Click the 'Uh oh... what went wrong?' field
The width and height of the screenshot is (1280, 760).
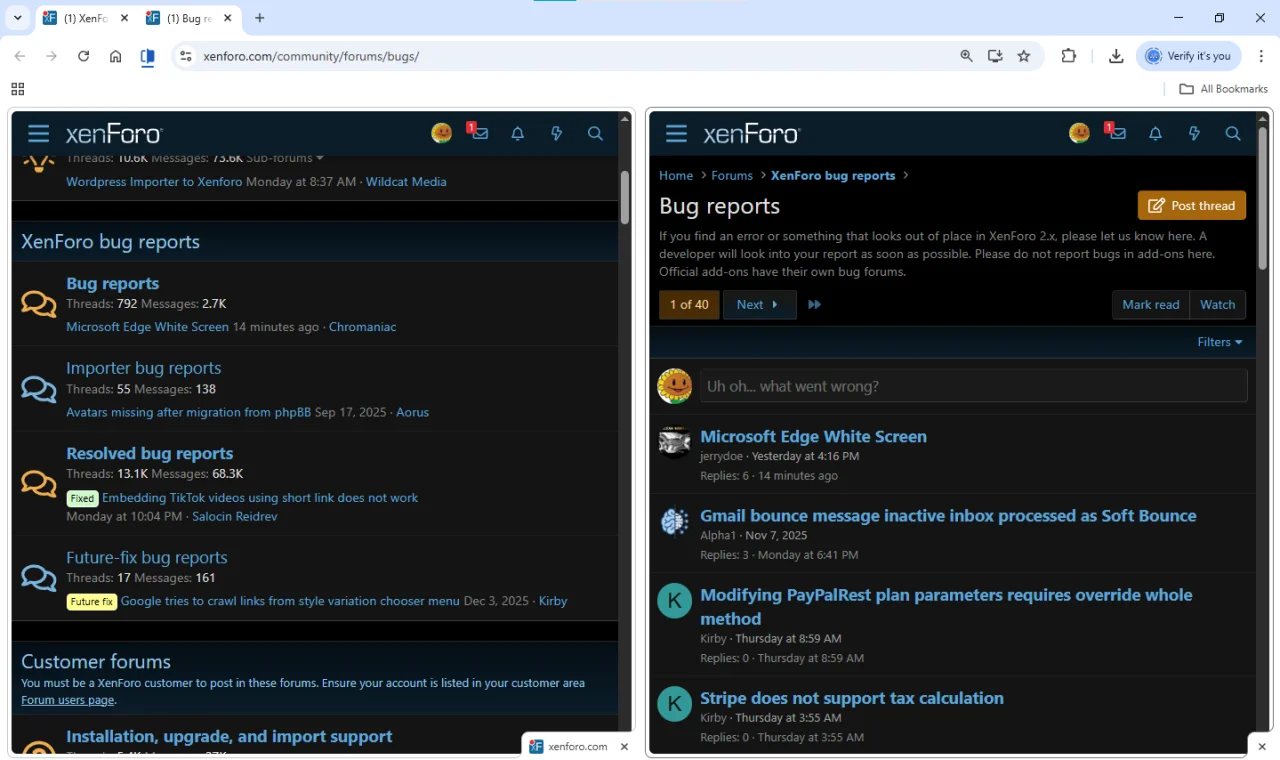click(x=973, y=386)
